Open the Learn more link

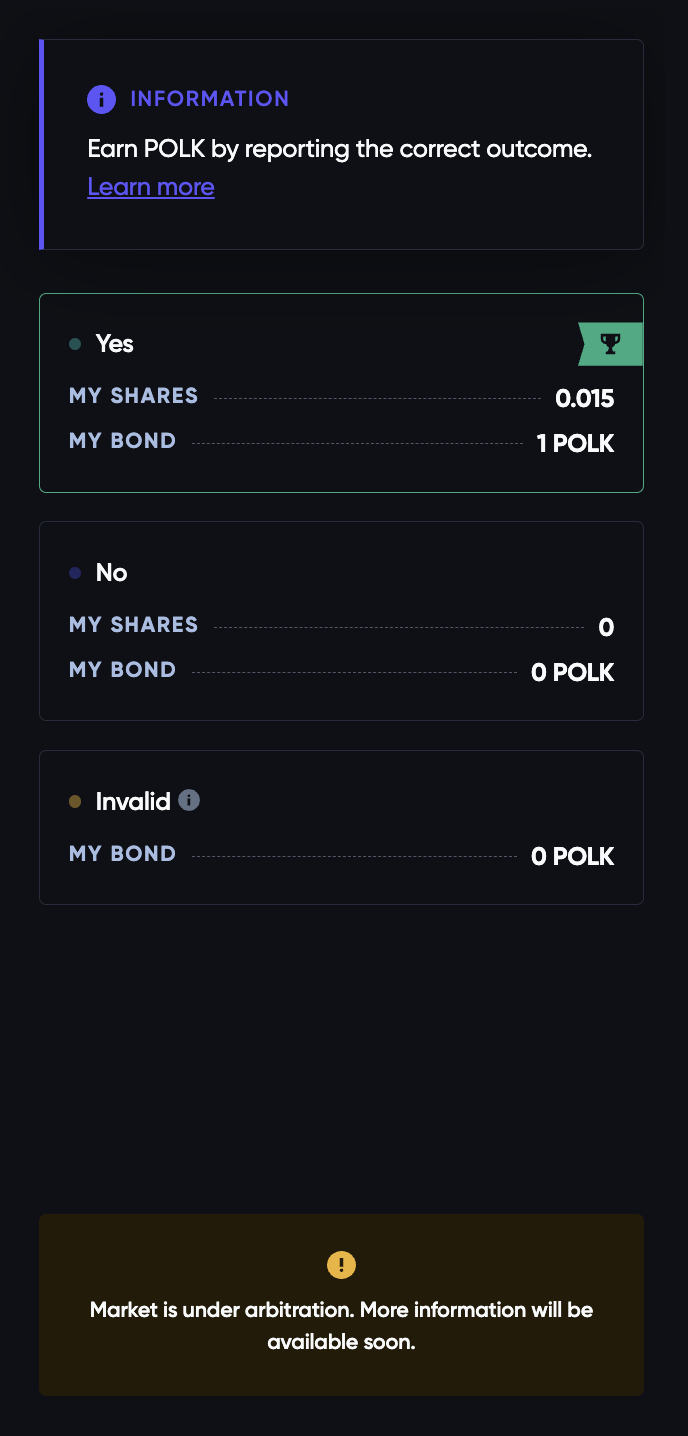(151, 187)
